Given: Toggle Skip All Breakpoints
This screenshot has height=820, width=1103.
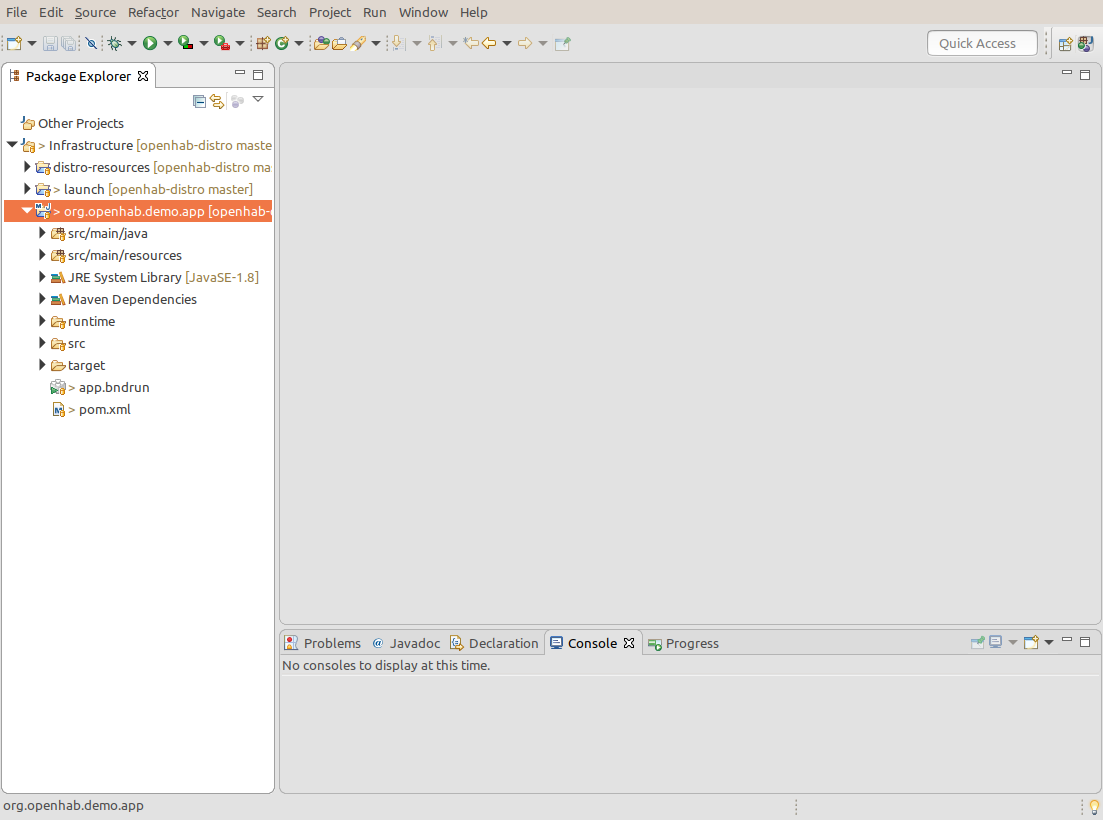Looking at the screenshot, I should (x=90, y=43).
